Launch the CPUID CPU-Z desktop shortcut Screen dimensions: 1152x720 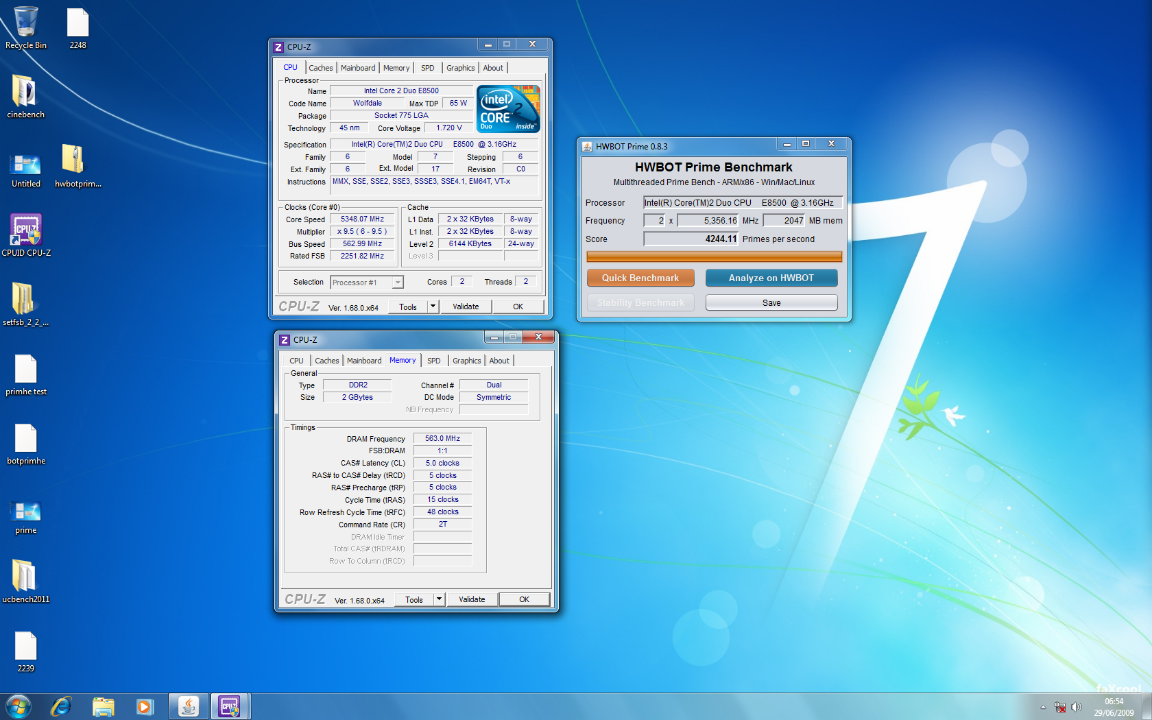(x=26, y=236)
